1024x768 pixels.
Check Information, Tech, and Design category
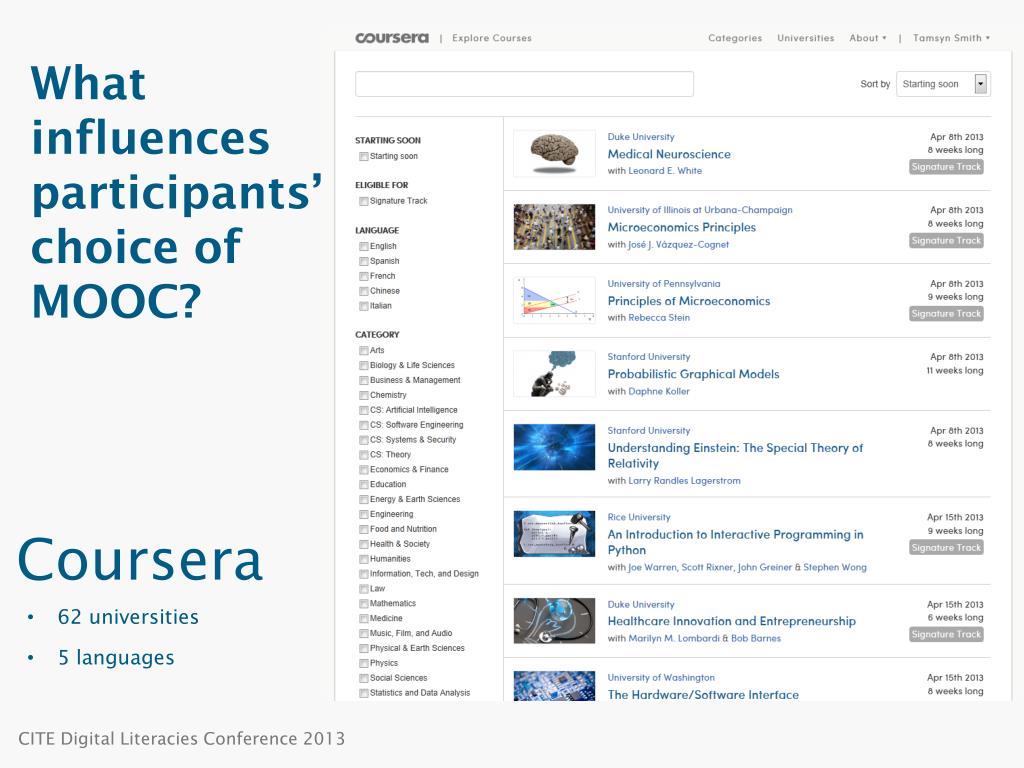click(x=363, y=574)
